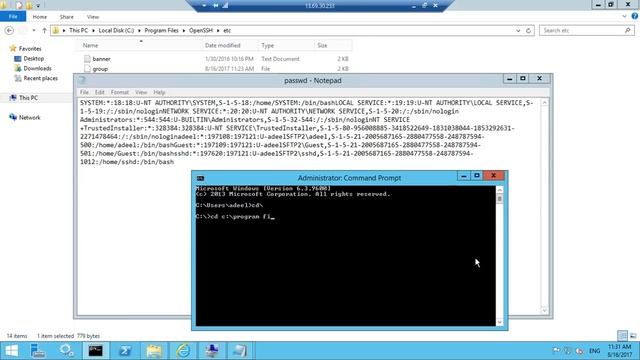Click Notepad window system icon
Screen dimensions: 640x360
click(x=82, y=80)
